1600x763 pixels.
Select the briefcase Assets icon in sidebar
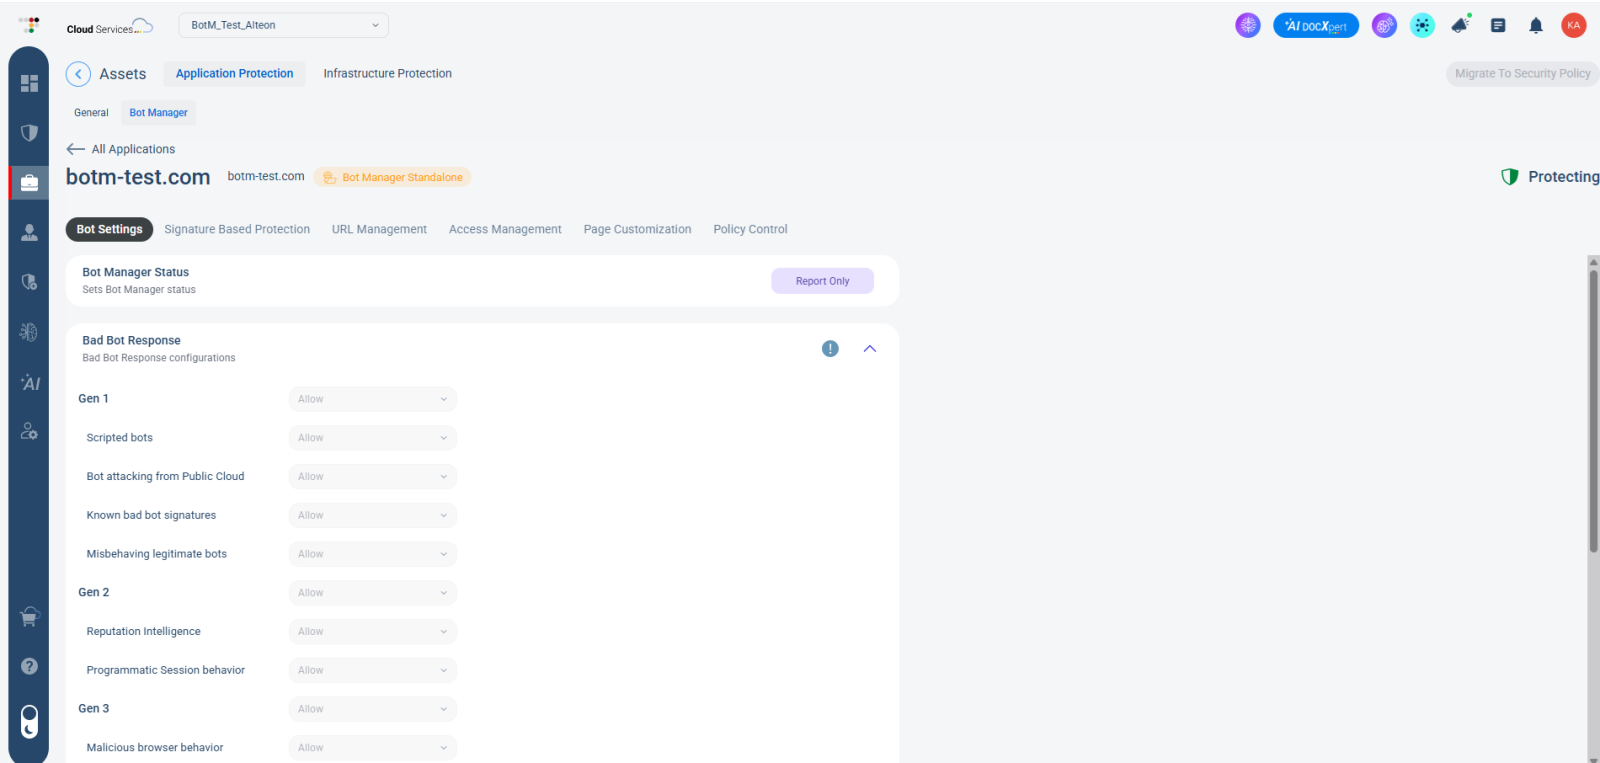[29, 183]
